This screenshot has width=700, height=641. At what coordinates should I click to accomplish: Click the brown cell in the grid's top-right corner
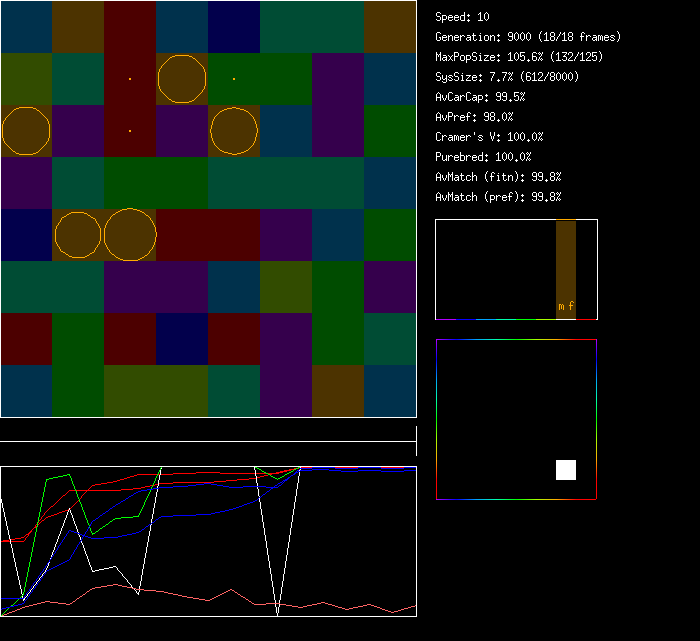click(390, 27)
